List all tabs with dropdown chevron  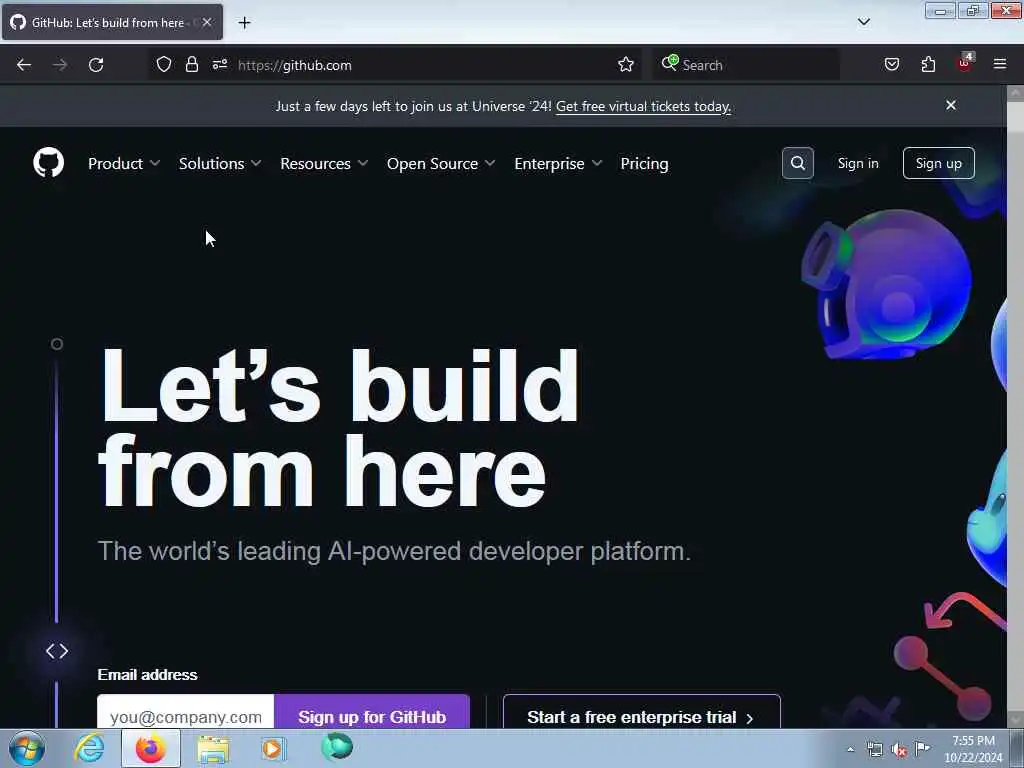[x=863, y=22]
